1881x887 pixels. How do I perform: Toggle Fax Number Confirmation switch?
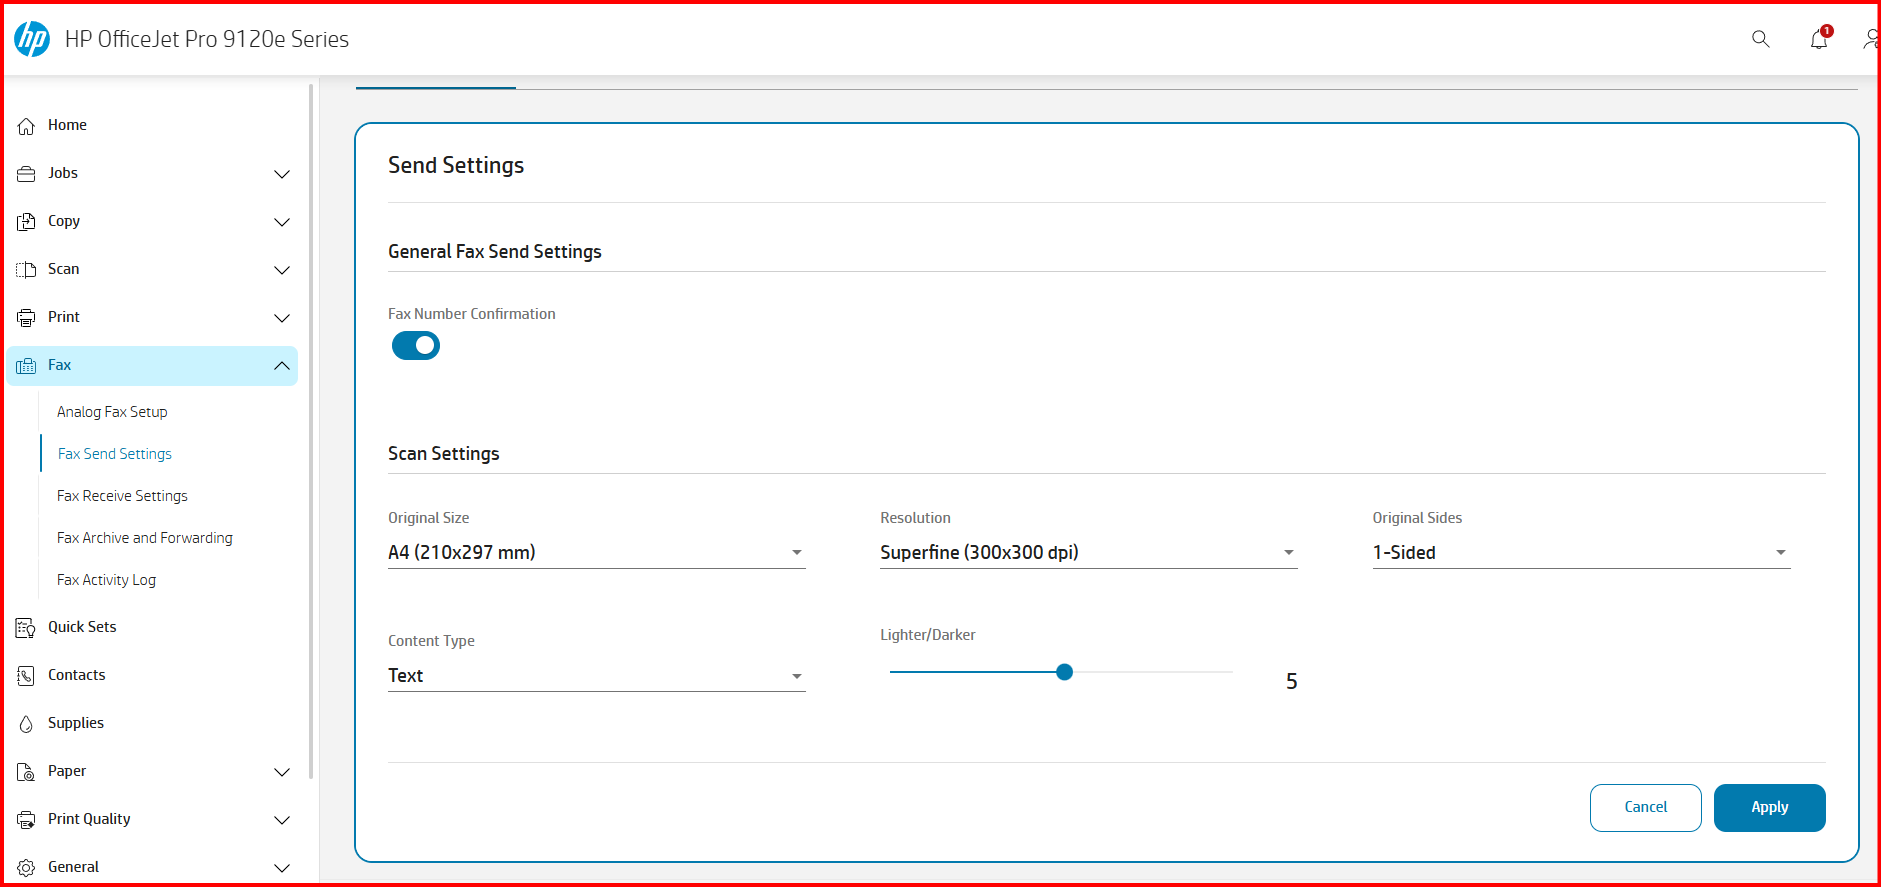416,346
